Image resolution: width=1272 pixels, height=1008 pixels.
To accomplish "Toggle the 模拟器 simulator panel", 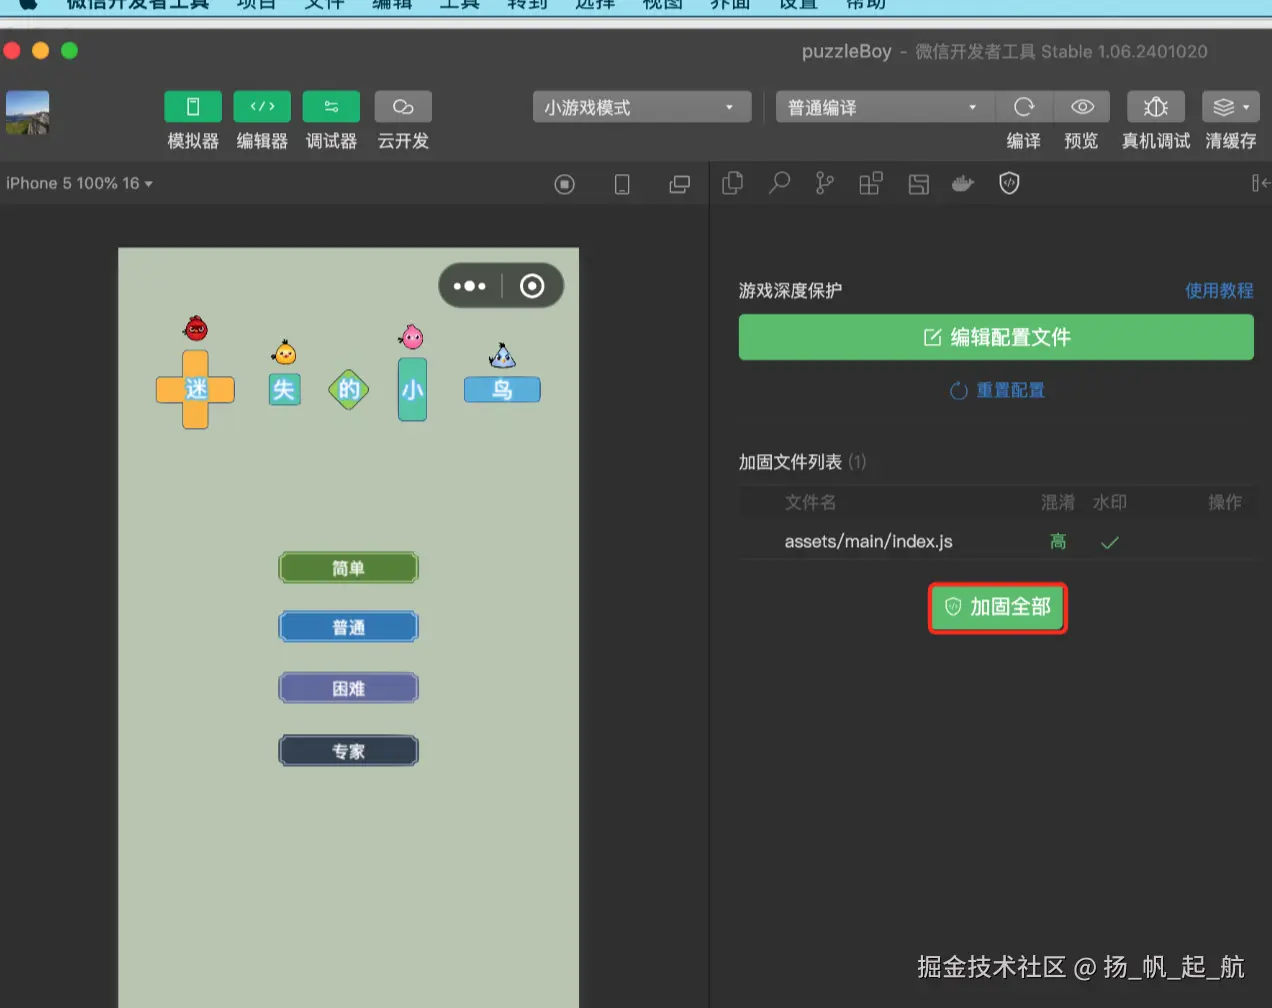I will pyautogui.click(x=193, y=107).
